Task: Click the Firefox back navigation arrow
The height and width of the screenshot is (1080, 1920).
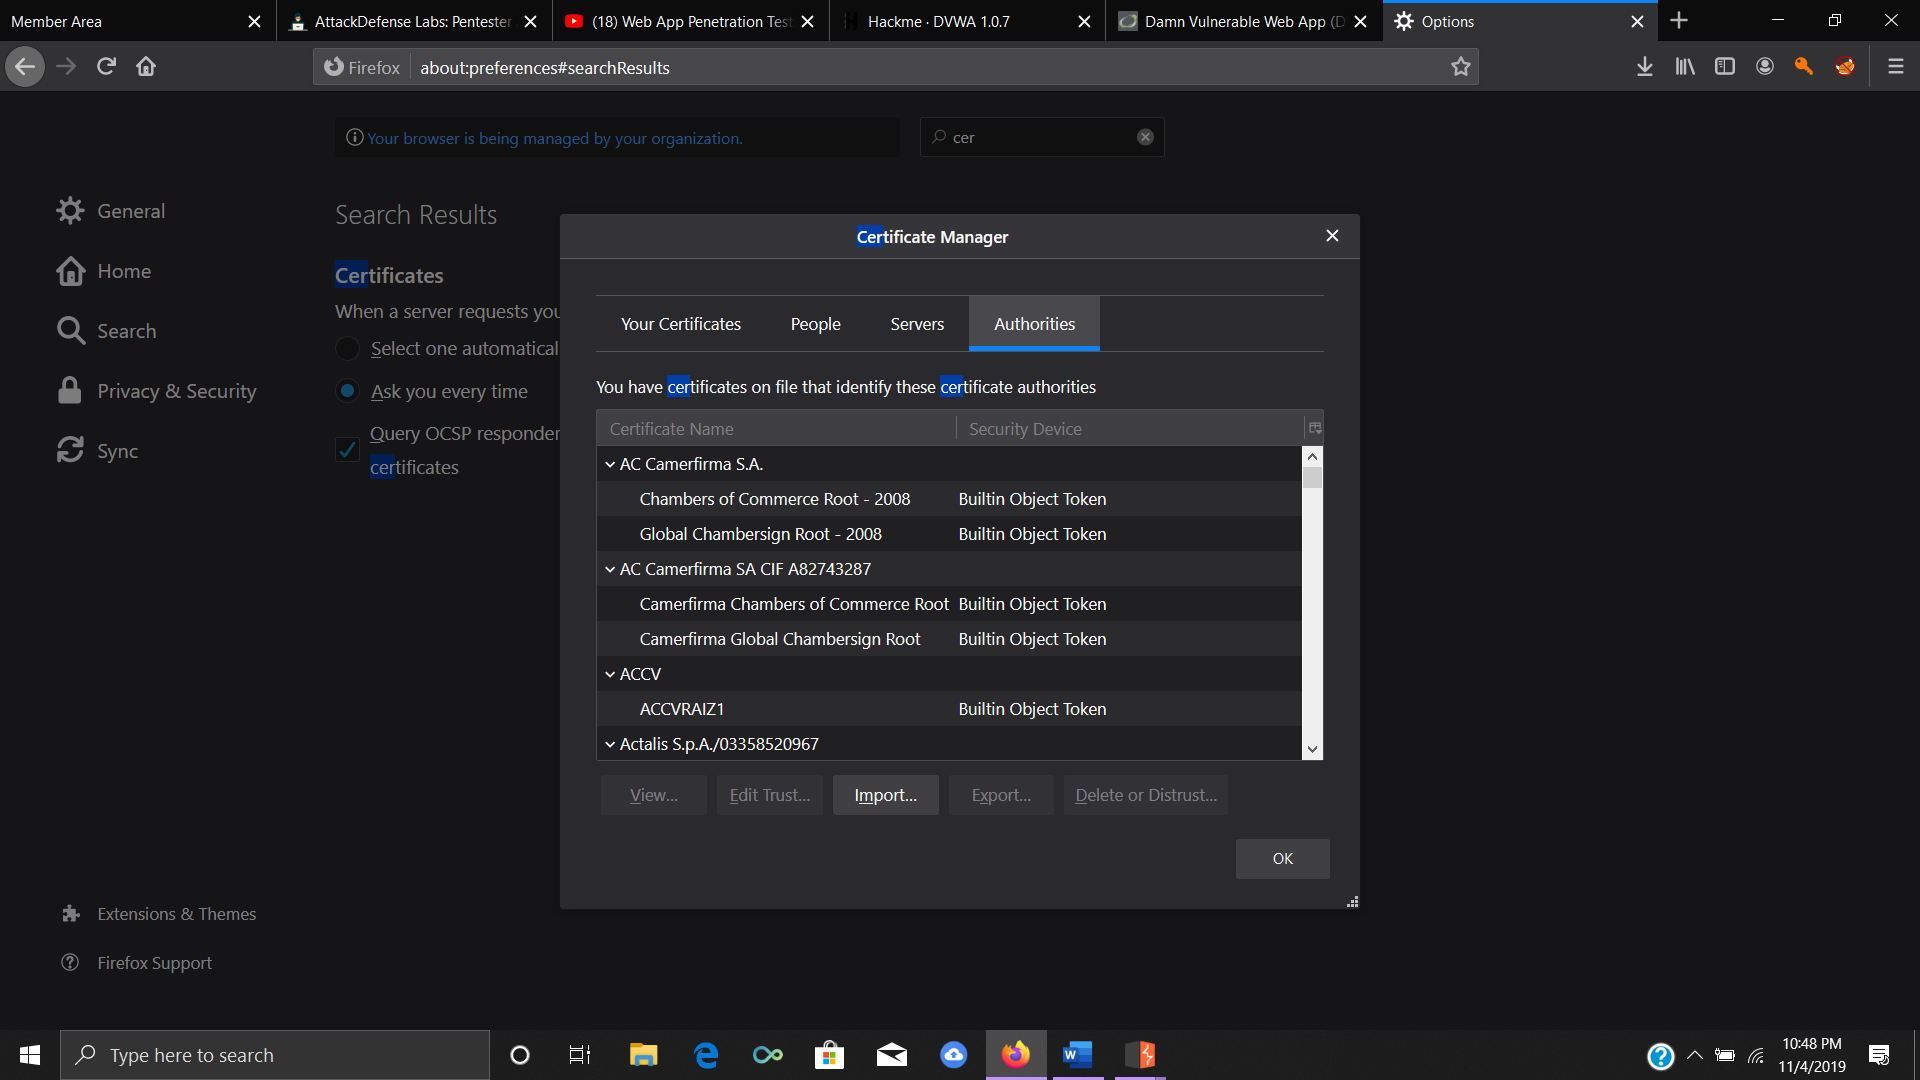Action: (25, 67)
